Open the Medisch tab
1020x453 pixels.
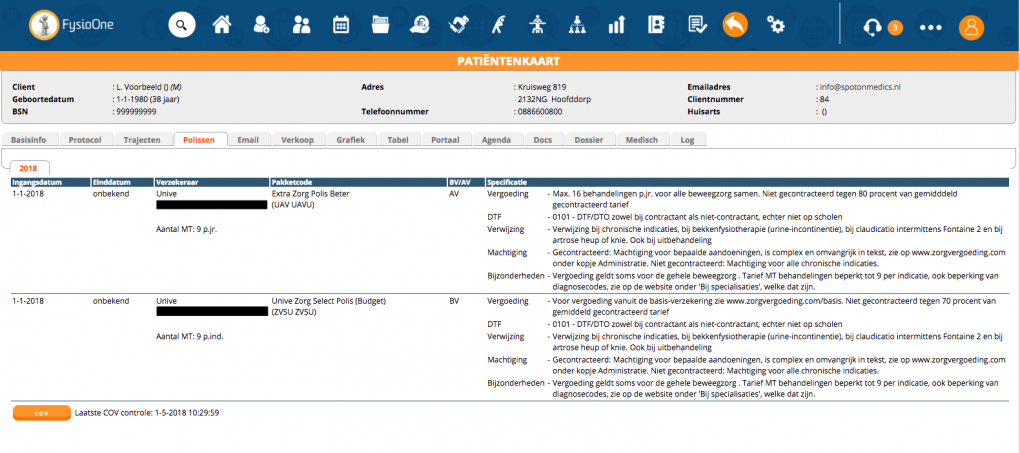tap(643, 140)
